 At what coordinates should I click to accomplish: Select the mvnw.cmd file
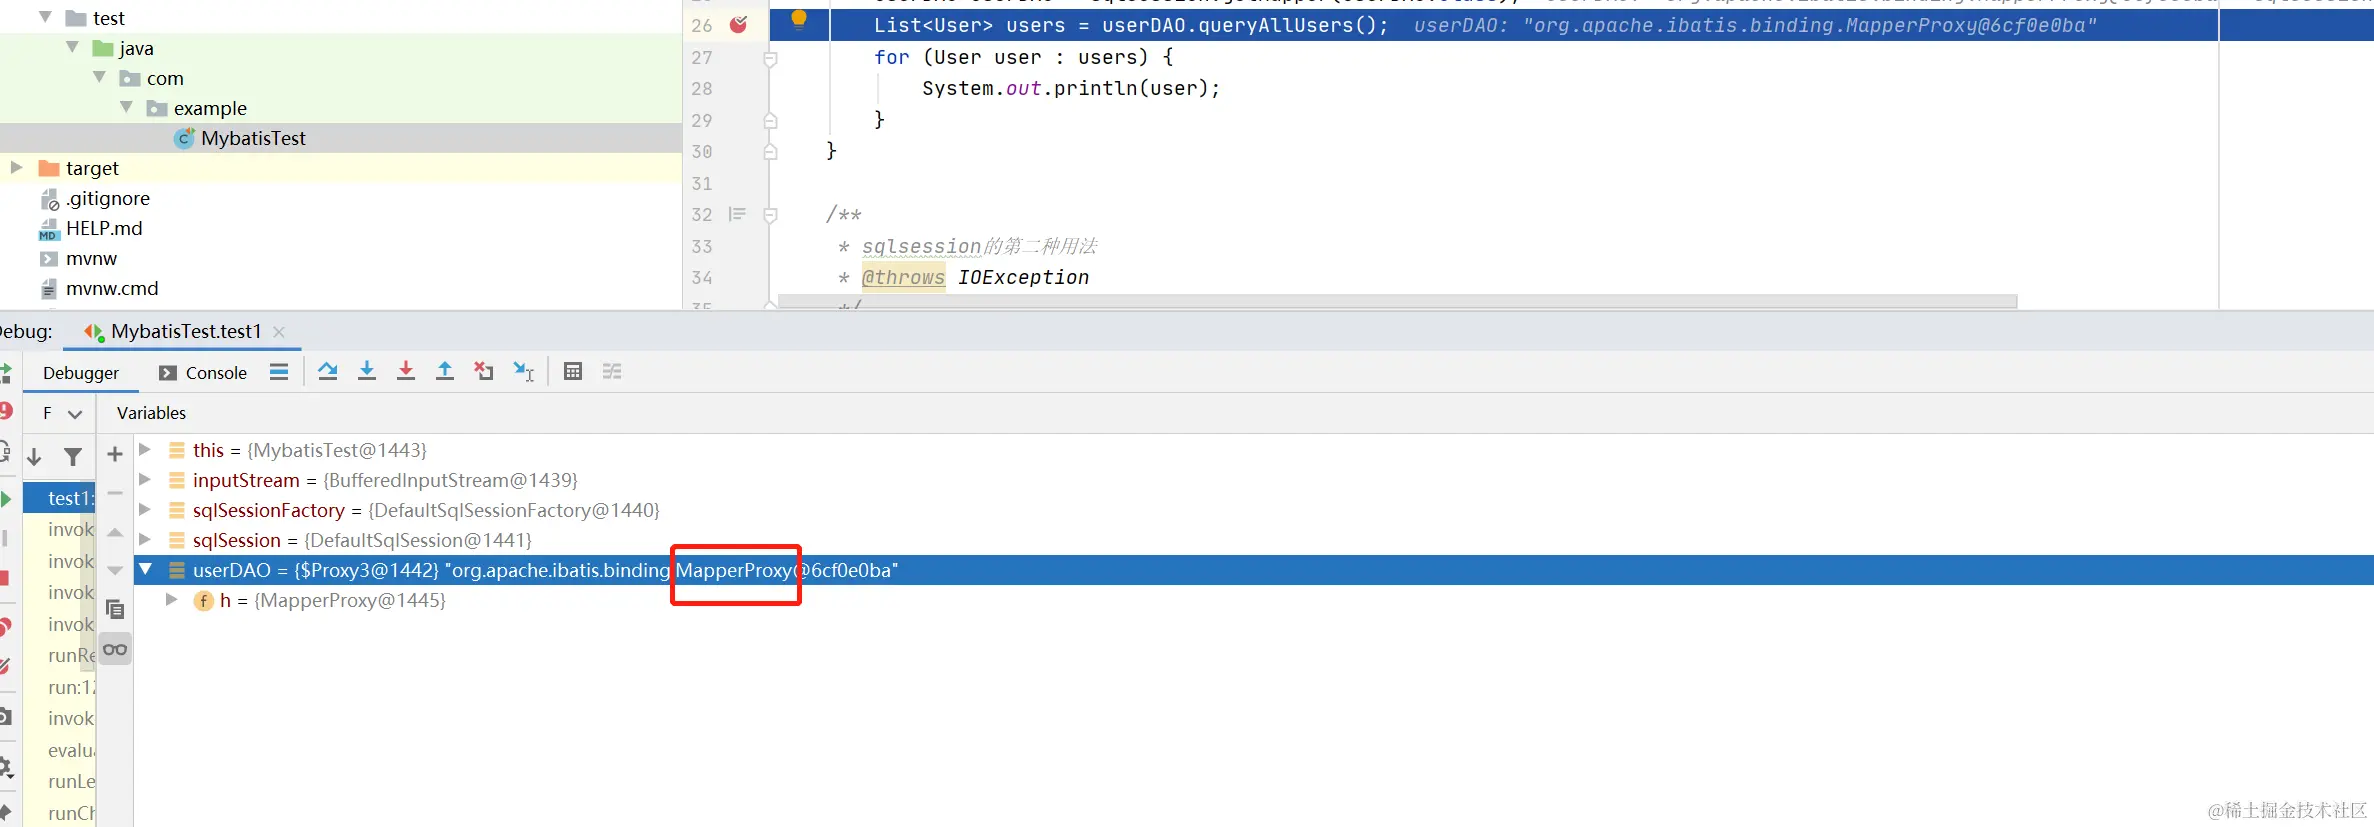112,288
